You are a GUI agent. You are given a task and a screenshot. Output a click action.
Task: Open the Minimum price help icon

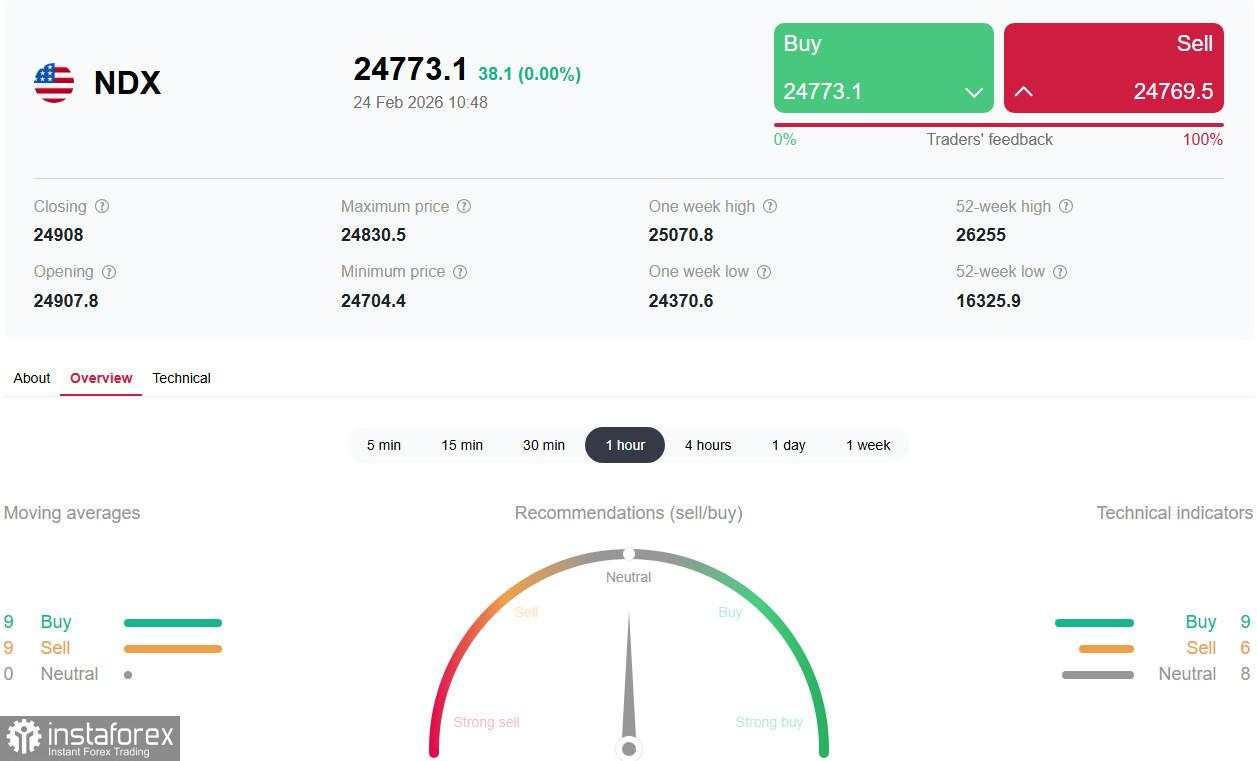459,271
